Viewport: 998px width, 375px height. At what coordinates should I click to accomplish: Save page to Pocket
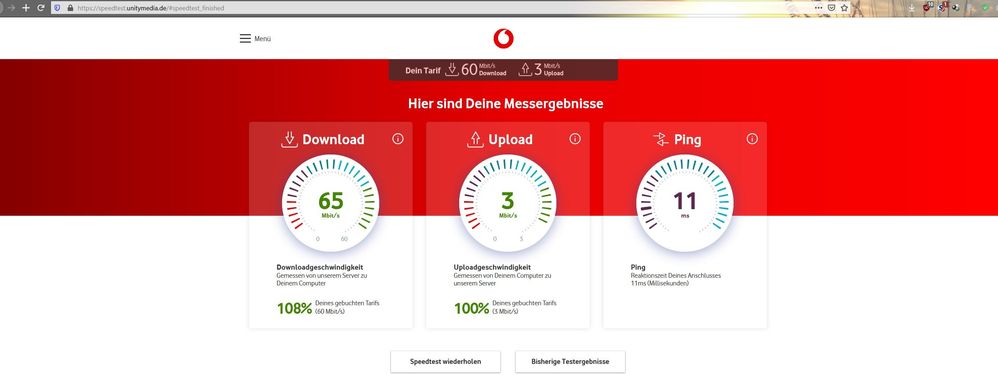[831, 8]
